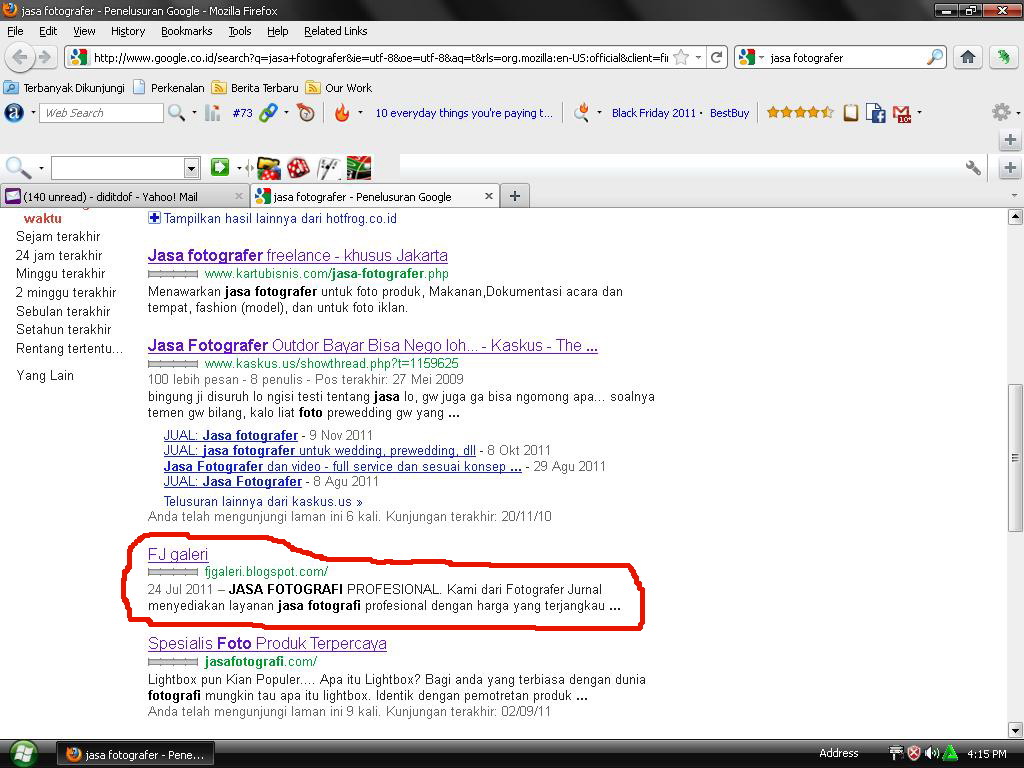The height and width of the screenshot is (768, 1024).
Task: Show Alexa traffic rank bar chart
Action: tap(213, 113)
